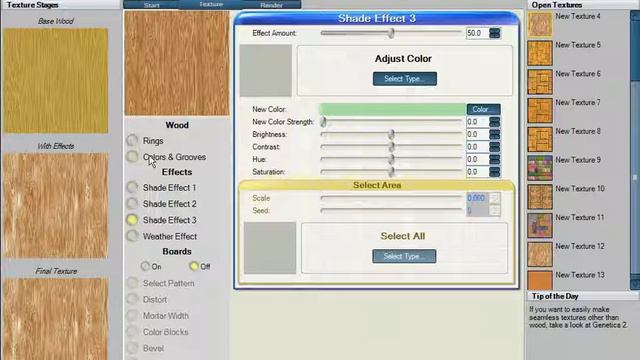This screenshot has width=640, height=360.
Task: Select New Texture 13 thumbnail
Action: point(540,280)
